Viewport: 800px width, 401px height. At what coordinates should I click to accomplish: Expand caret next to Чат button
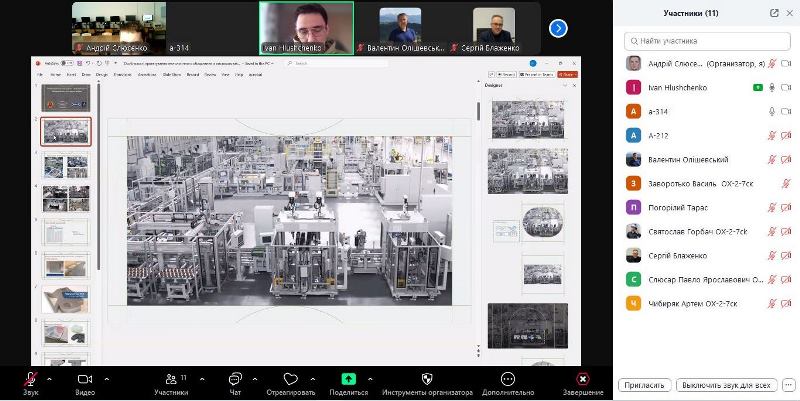coord(255,379)
